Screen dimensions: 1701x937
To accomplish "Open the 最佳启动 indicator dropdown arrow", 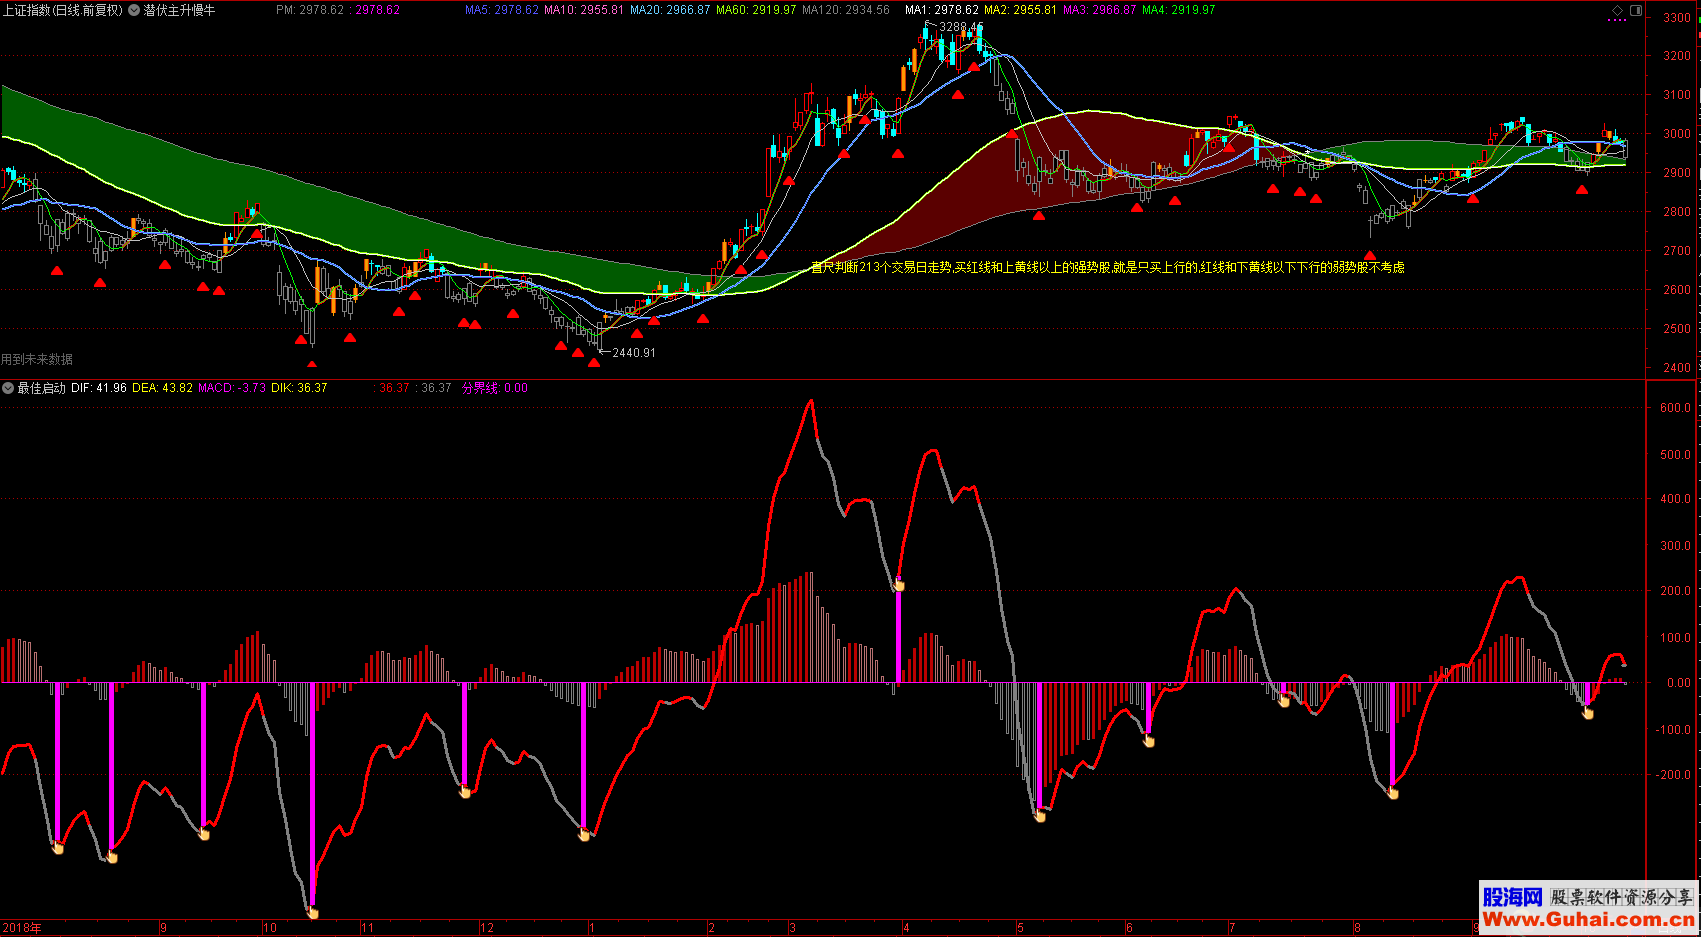I will [8, 388].
